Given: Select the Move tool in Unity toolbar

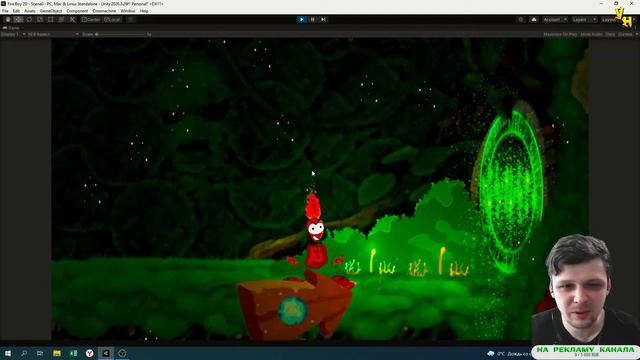Looking at the screenshot, I should (x=18, y=20).
